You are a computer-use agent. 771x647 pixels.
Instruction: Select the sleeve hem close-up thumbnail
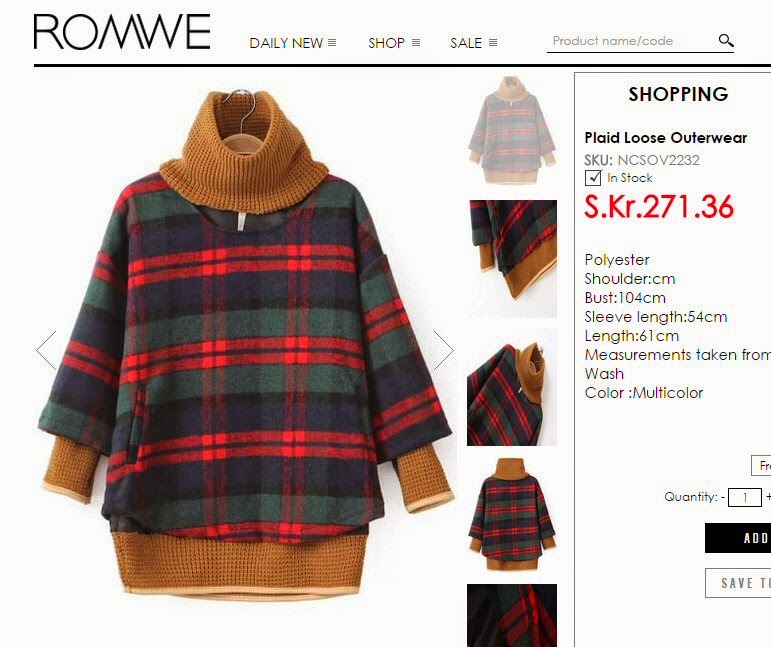coord(512,259)
